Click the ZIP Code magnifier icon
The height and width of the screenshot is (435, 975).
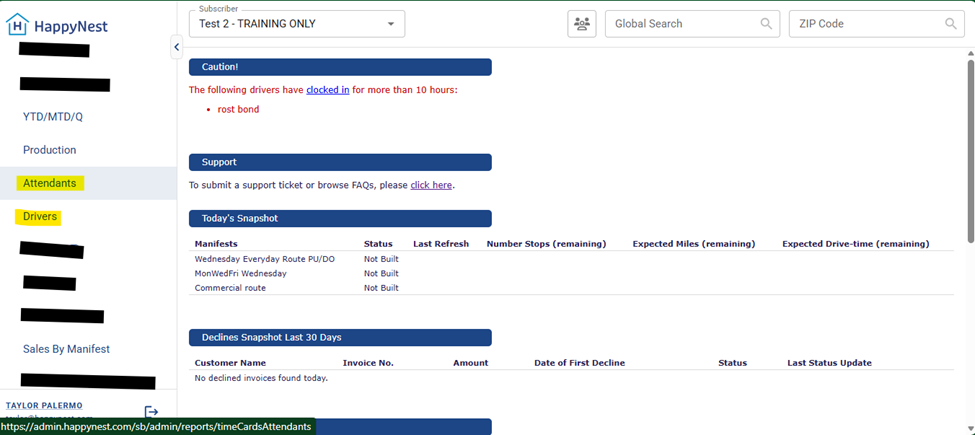point(950,24)
